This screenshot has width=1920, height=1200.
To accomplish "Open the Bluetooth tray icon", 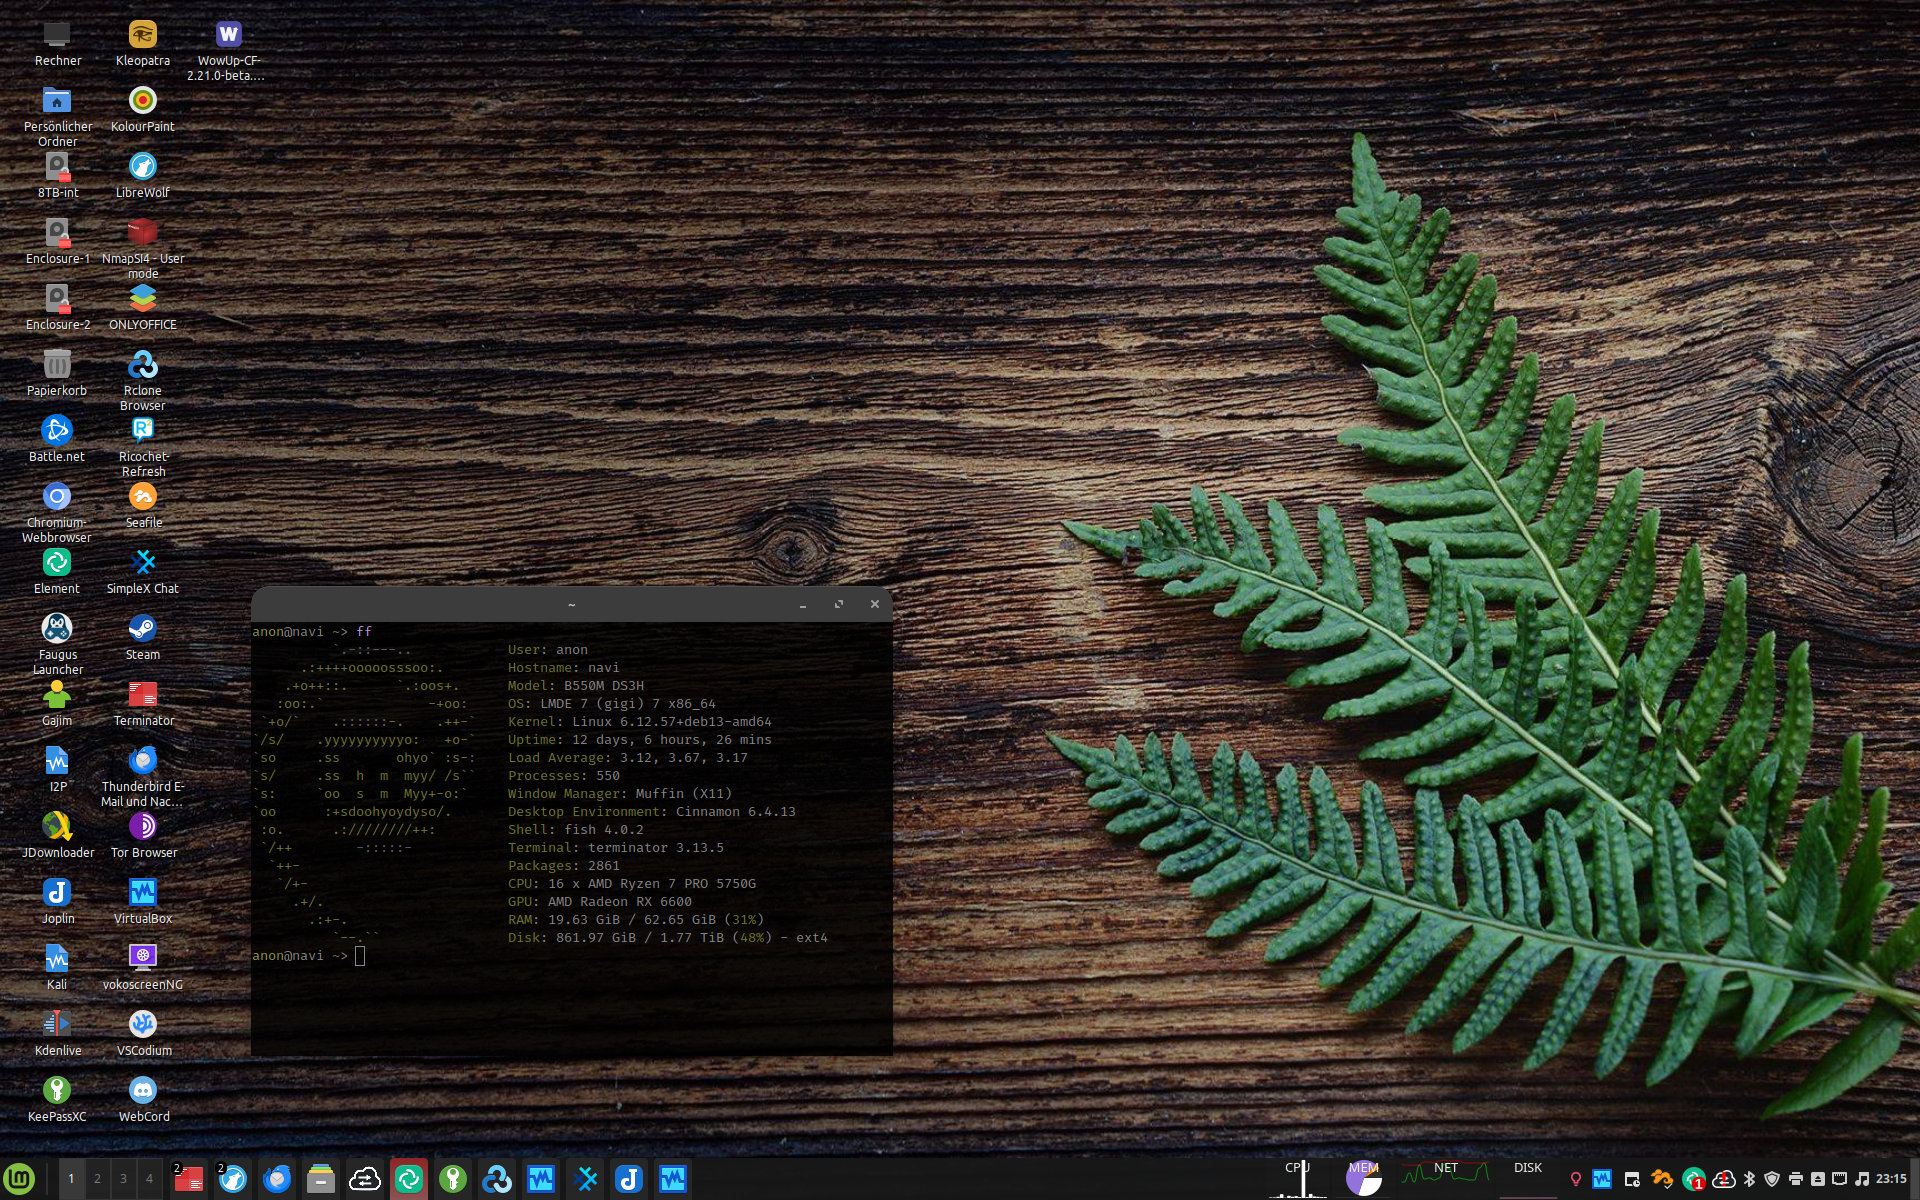I will pos(1749,1179).
